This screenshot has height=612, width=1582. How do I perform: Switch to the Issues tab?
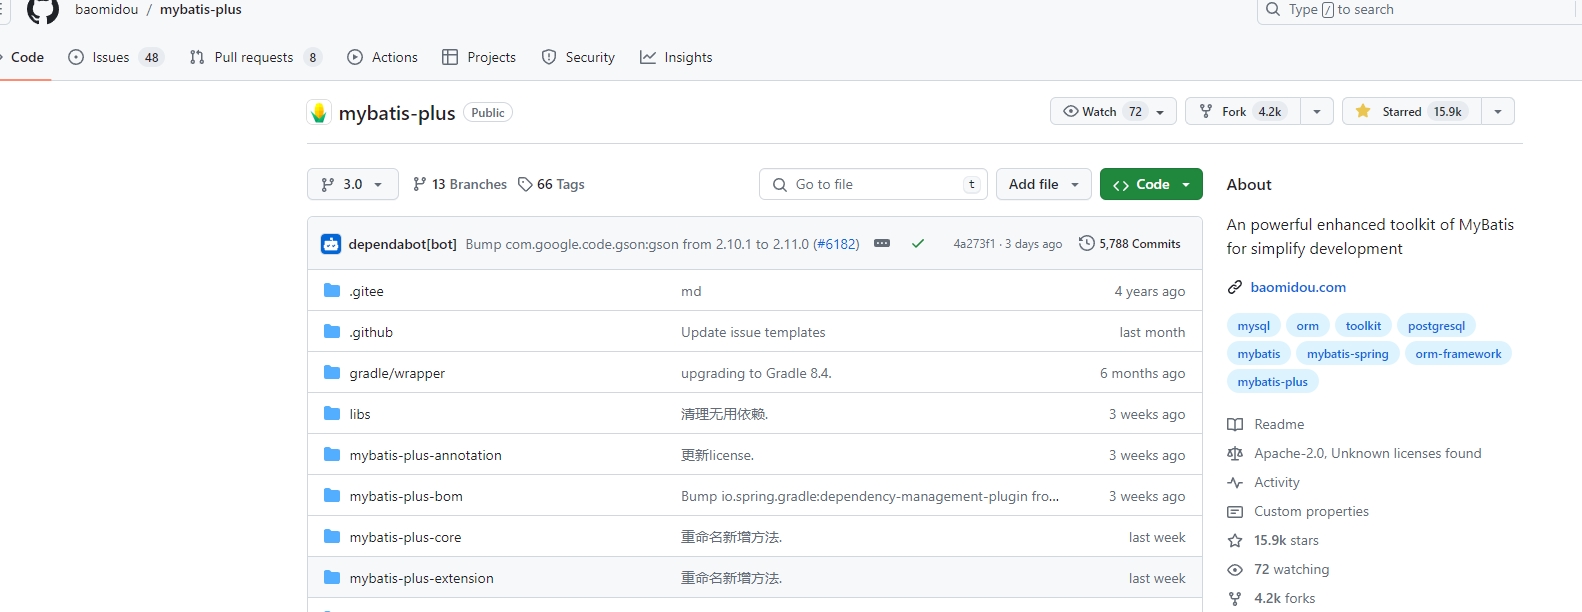pos(115,57)
